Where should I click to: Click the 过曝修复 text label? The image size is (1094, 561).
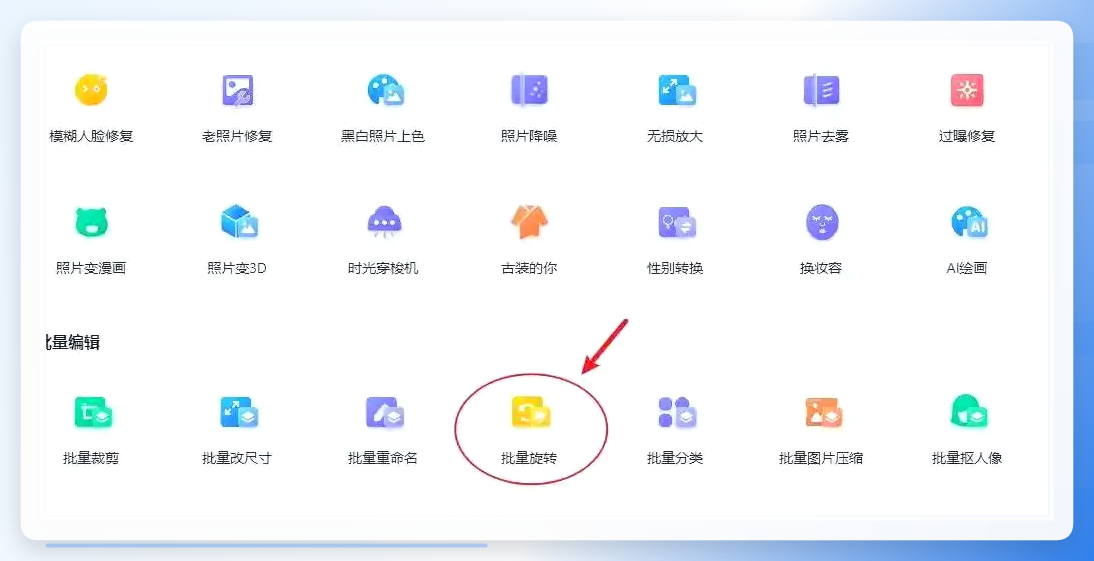967,136
